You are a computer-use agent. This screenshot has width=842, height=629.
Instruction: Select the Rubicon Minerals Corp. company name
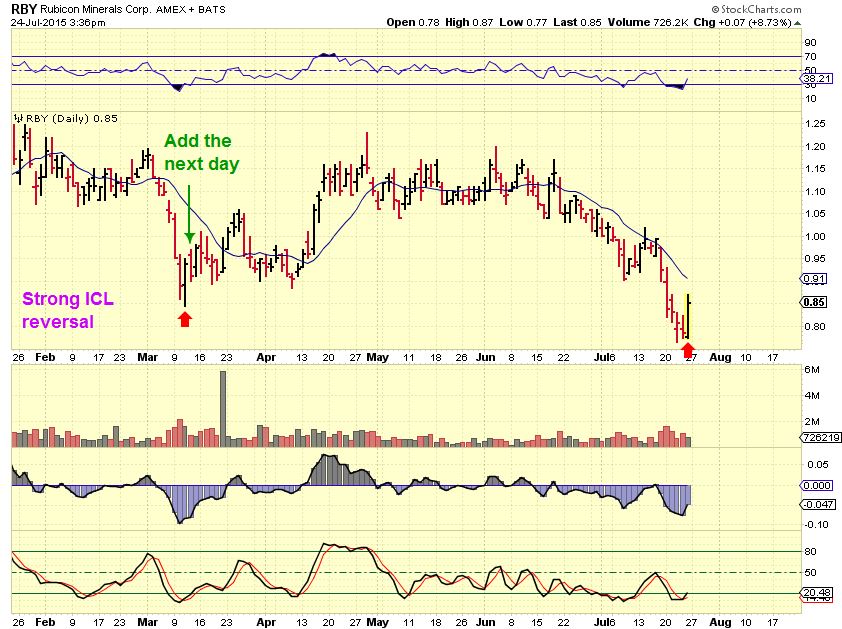pos(96,10)
